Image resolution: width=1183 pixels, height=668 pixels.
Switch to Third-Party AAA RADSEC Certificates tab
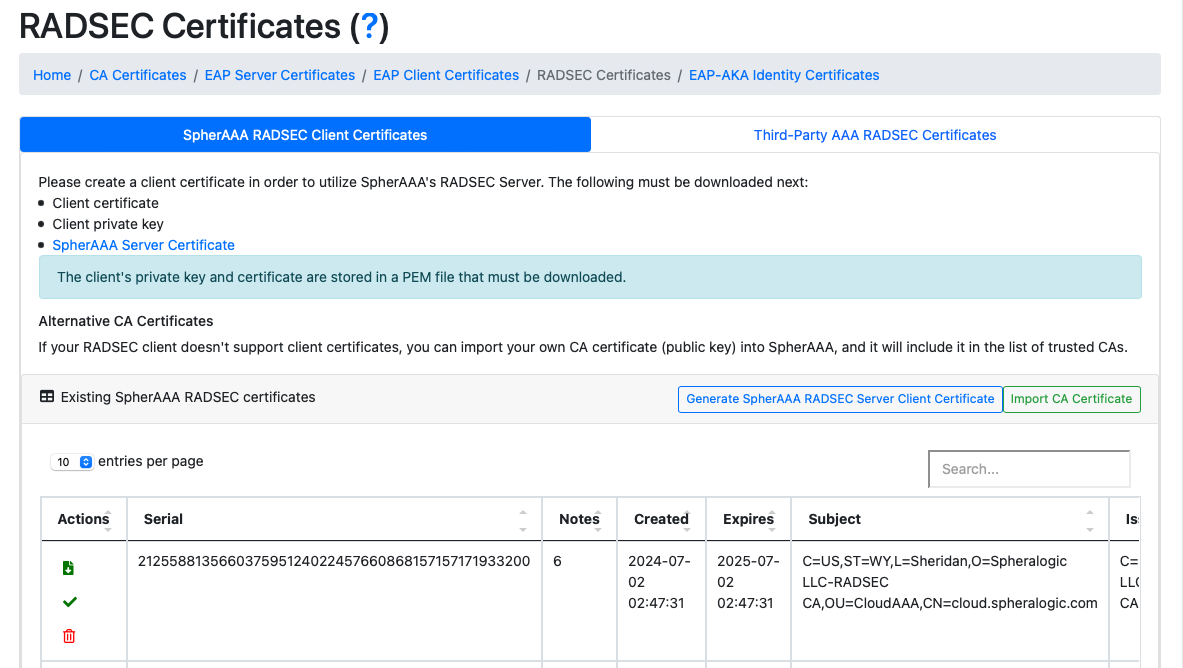click(875, 135)
